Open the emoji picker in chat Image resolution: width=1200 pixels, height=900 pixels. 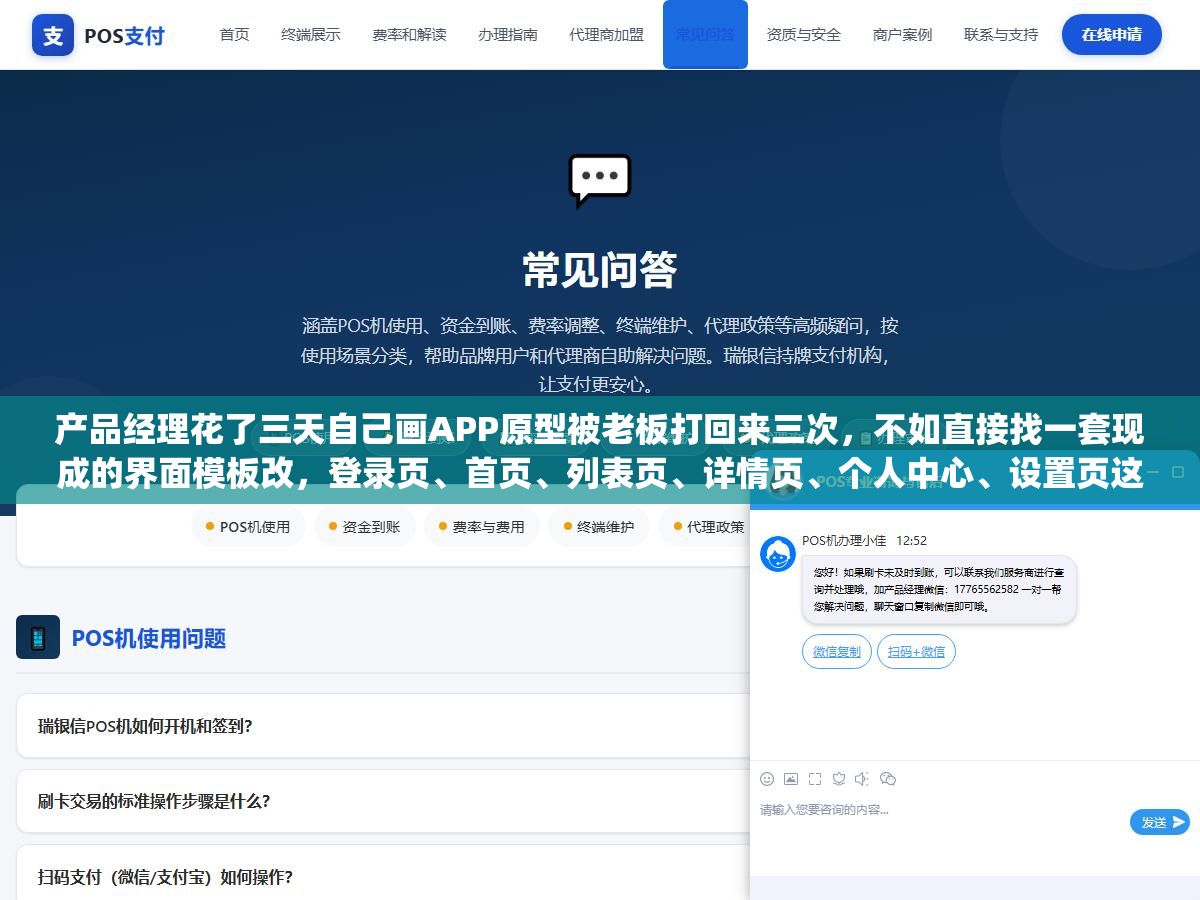[767, 779]
